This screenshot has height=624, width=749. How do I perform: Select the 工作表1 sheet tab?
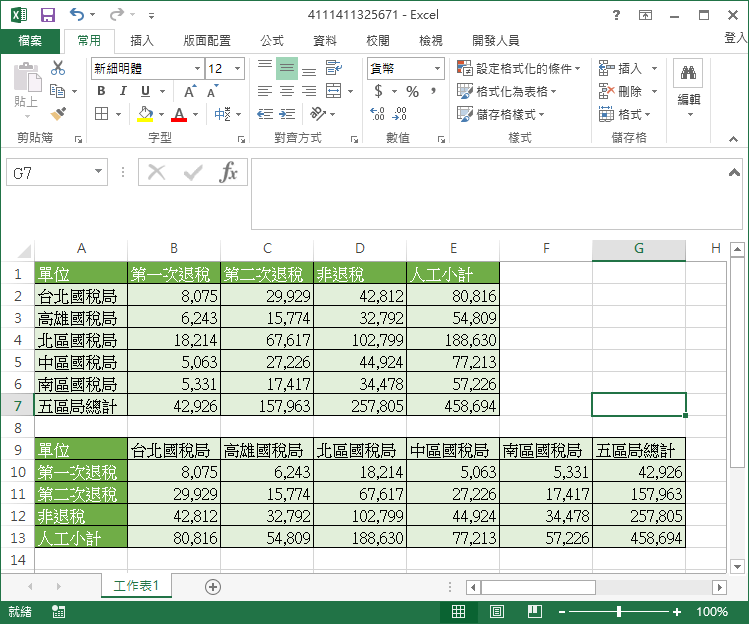coord(136,585)
